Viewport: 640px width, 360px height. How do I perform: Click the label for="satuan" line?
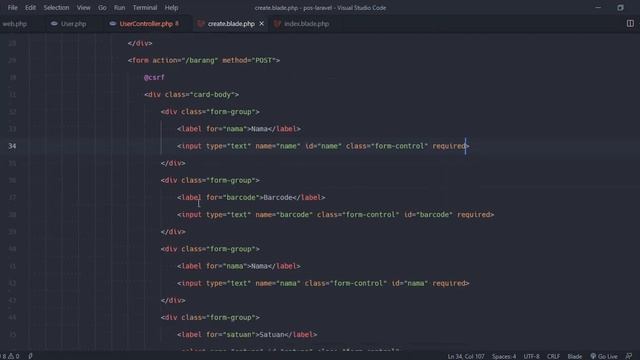(247, 335)
